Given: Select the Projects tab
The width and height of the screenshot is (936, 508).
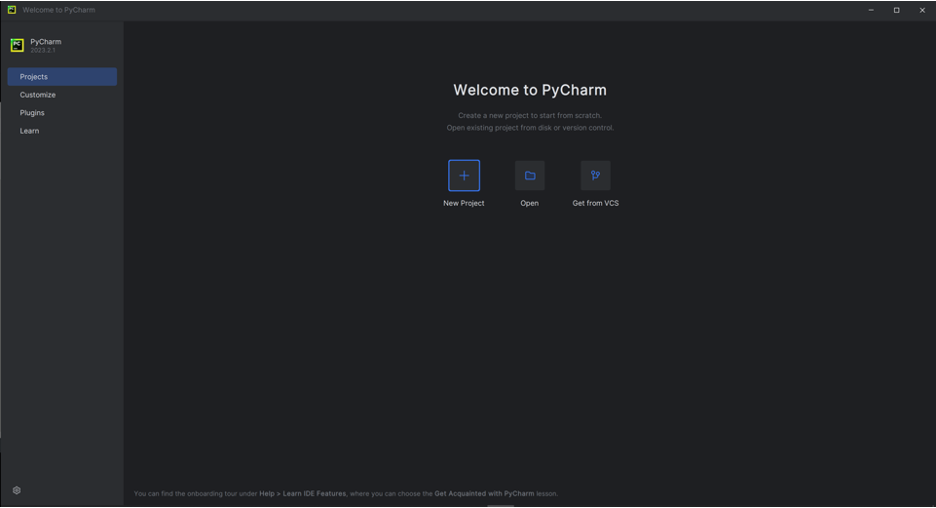Looking at the screenshot, I should tap(62, 76).
